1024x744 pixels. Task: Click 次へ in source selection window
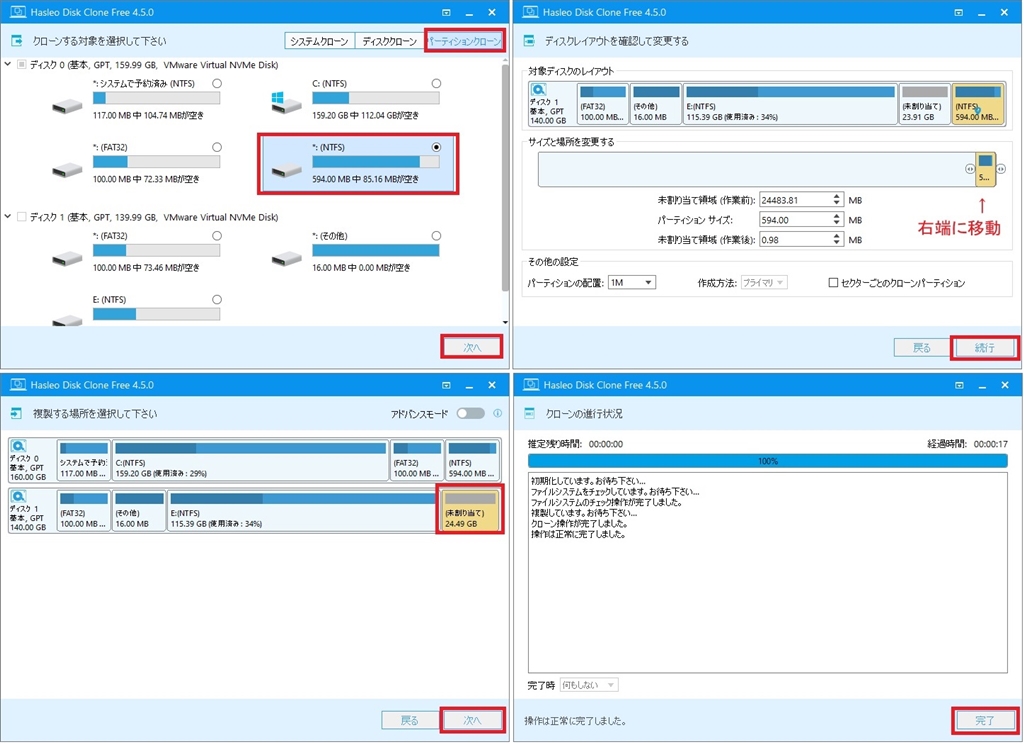pyautogui.click(x=472, y=348)
